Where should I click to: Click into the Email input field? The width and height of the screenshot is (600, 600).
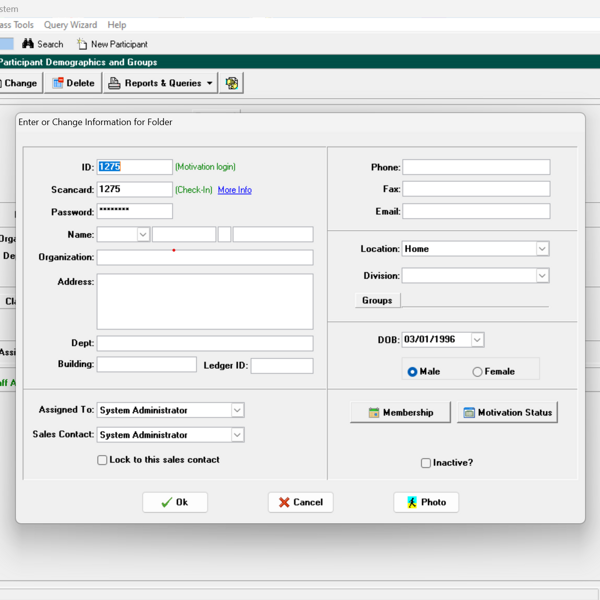click(476, 212)
